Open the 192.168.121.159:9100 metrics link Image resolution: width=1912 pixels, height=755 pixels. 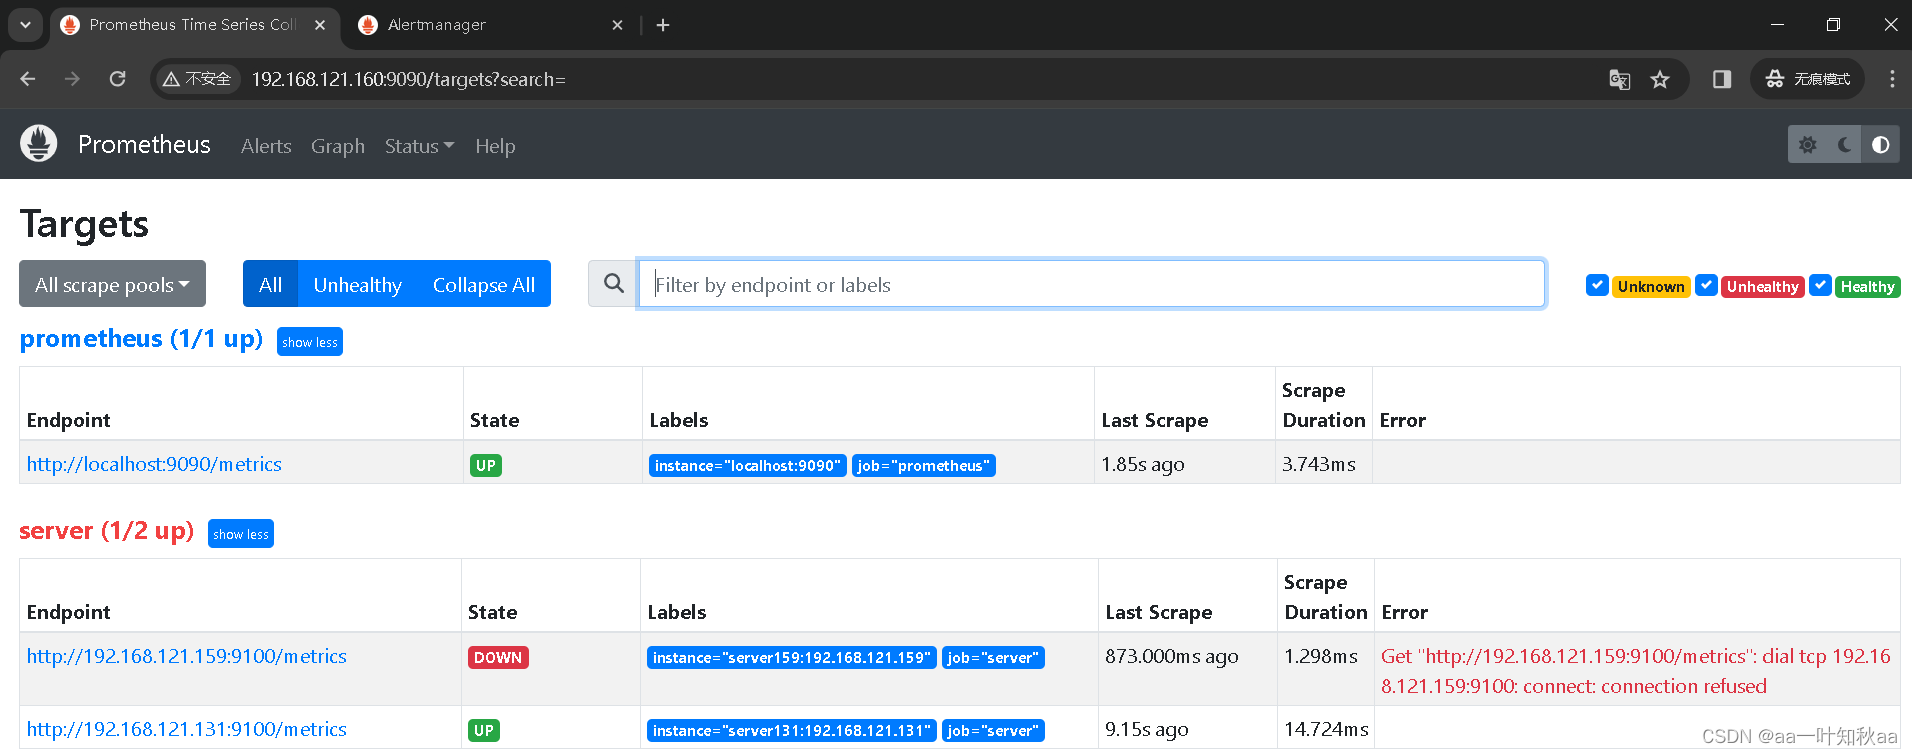[x=187, y=656]
